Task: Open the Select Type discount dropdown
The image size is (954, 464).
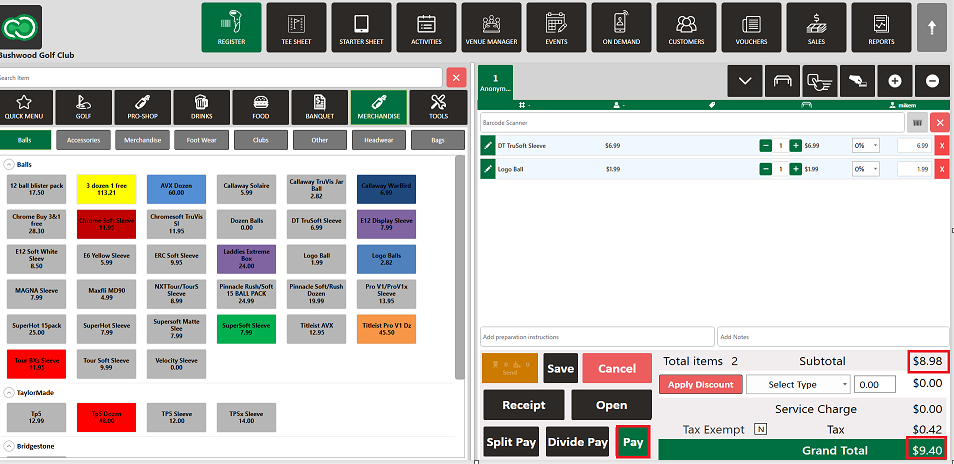Action: [x=799, y=384]
